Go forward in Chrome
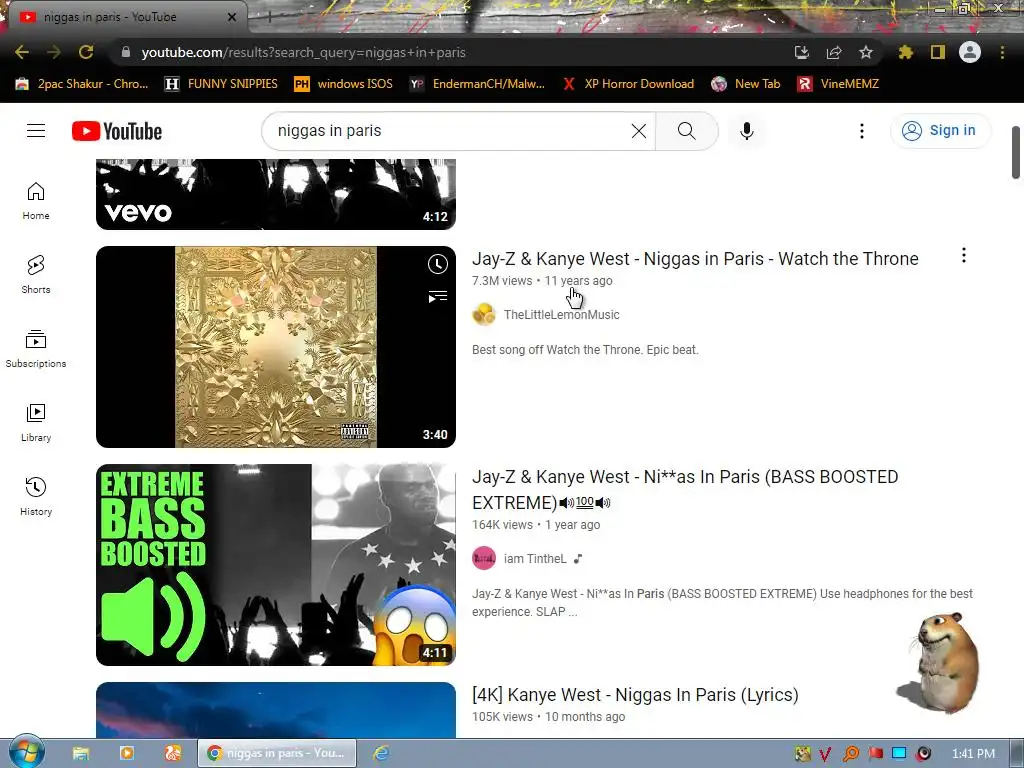The image size is (1024, 768). [54, 52]
